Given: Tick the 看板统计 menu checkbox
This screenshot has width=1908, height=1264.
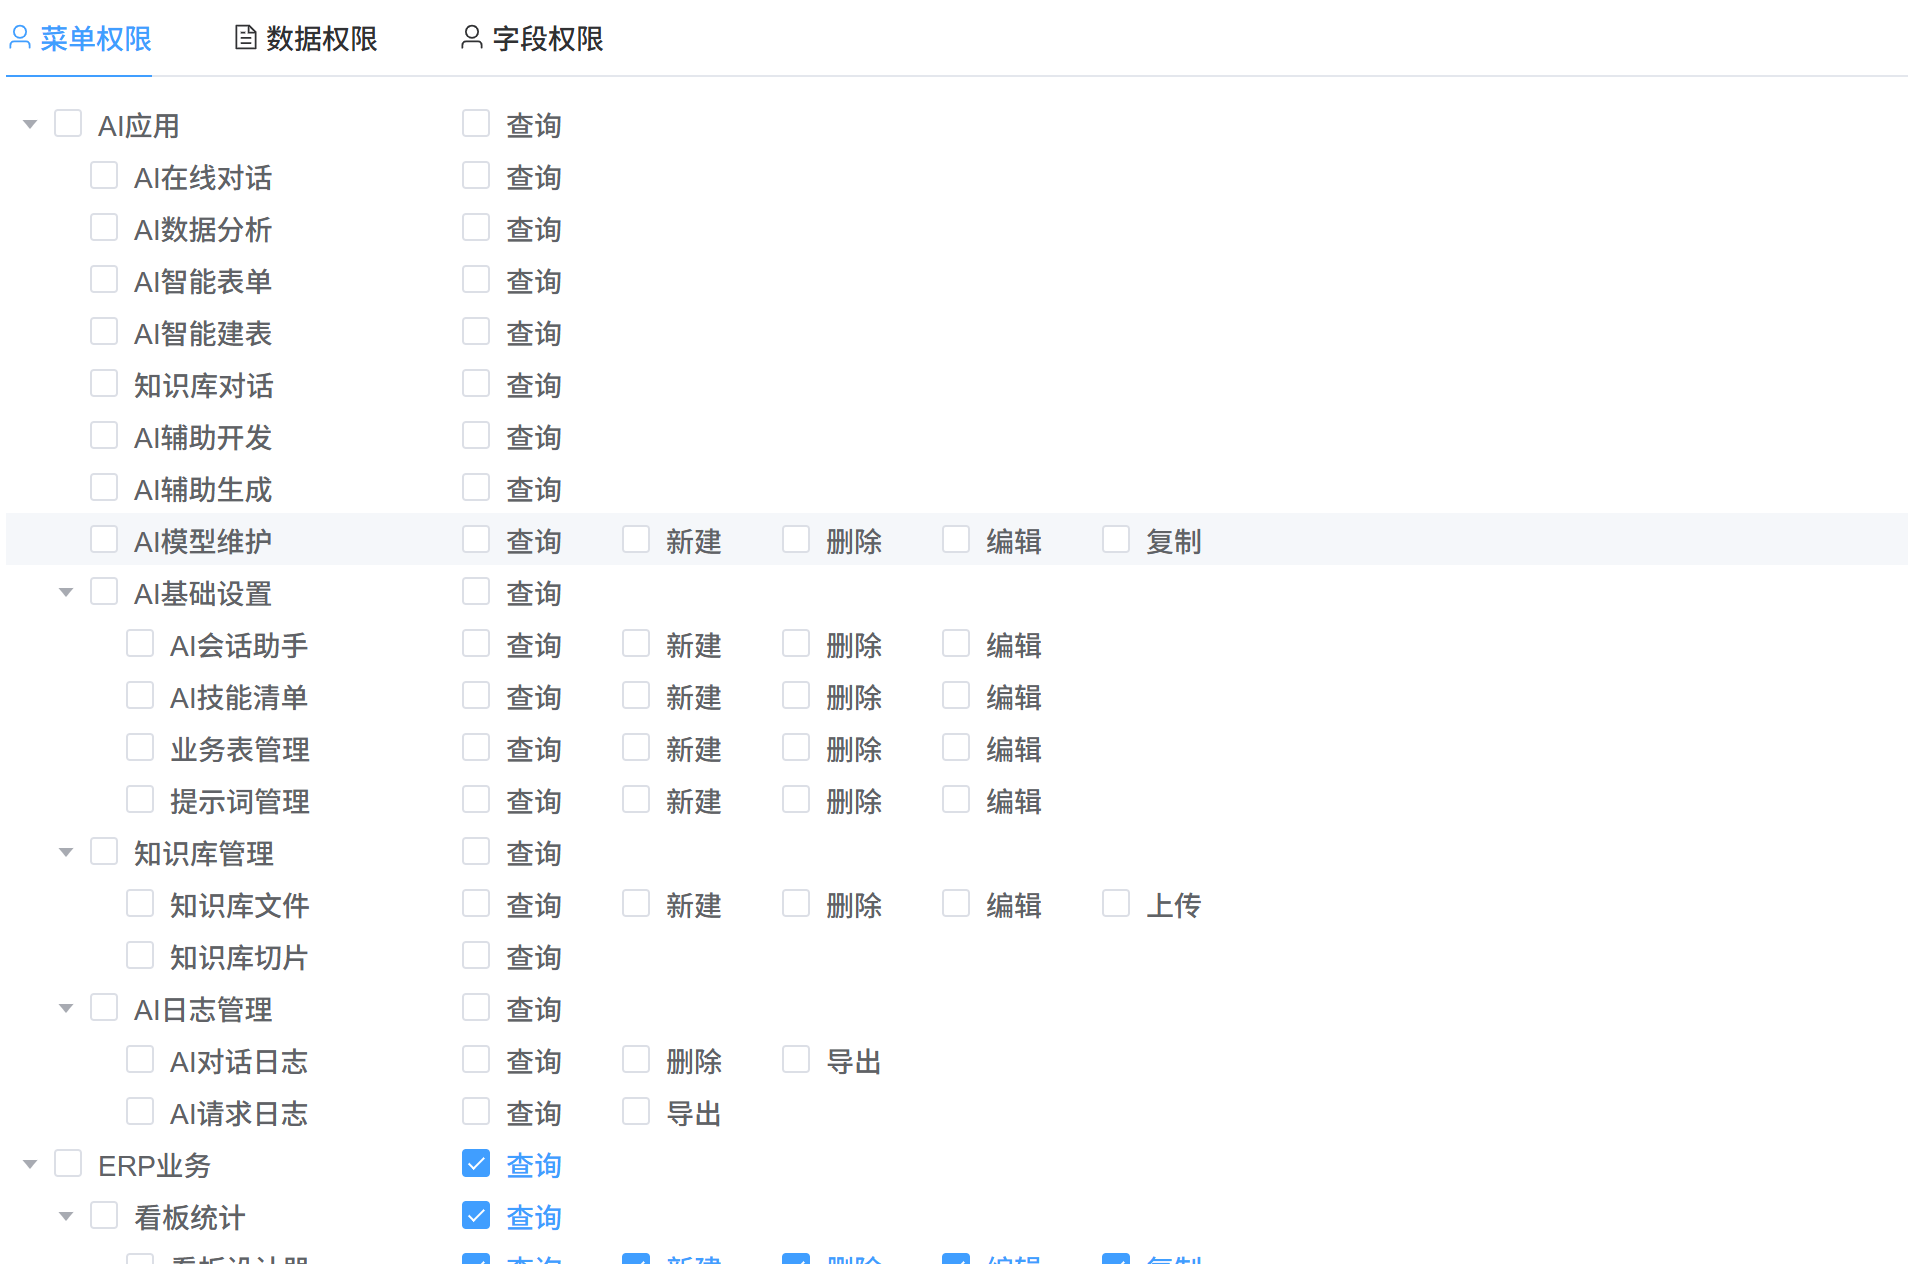Looking at the screenshot, I should tap(104, 1216).
